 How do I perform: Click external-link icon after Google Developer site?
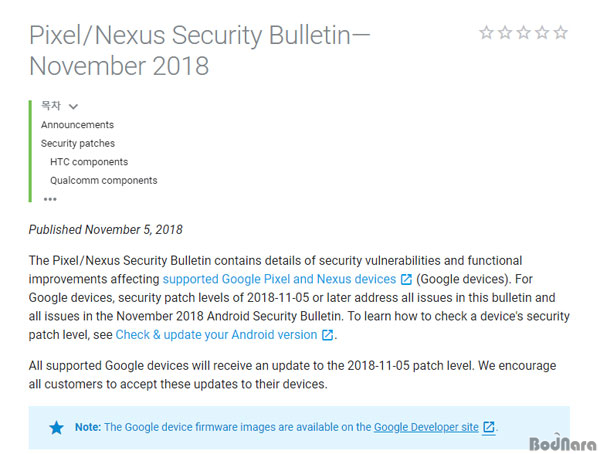pyautogui.click(x=488, y=427)
